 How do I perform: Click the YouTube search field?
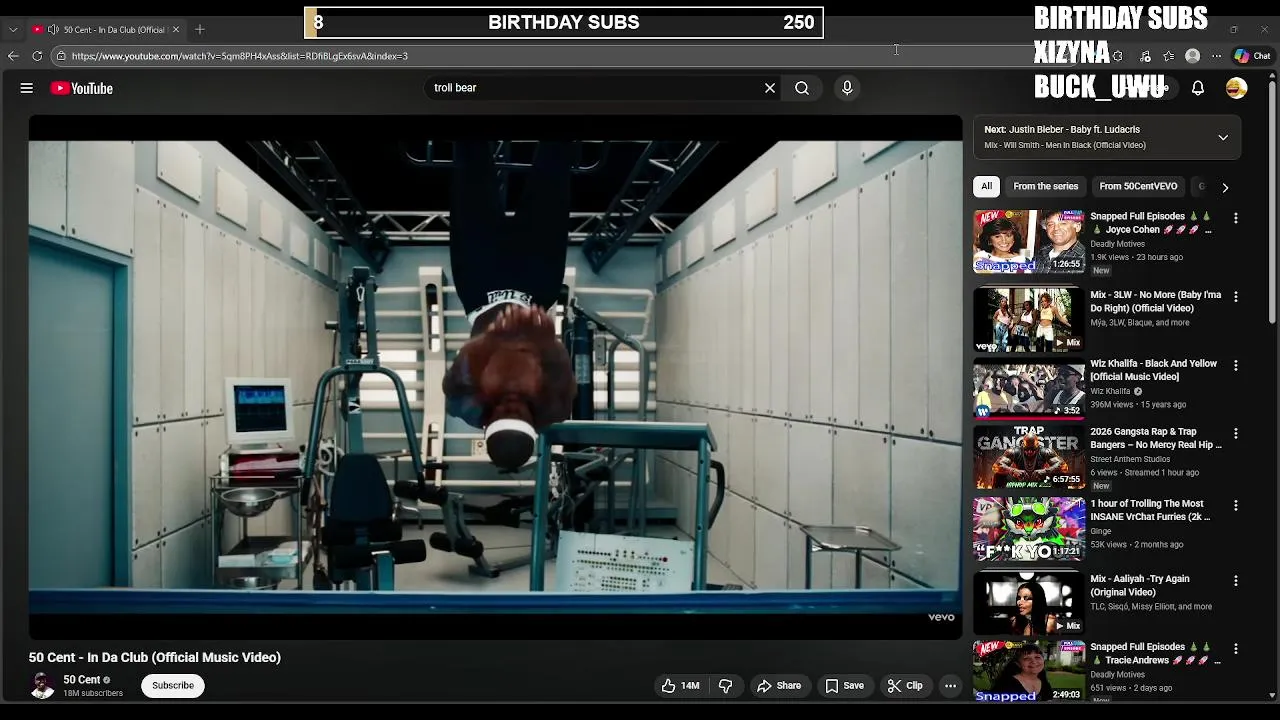[595, 88]
